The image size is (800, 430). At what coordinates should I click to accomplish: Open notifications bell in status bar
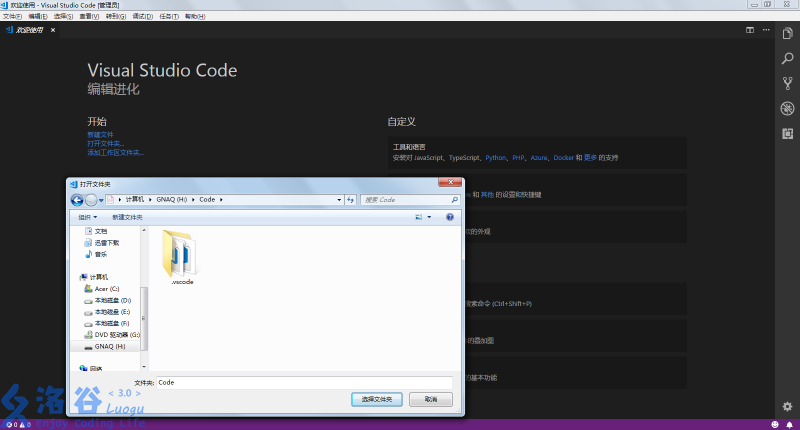click(x=789, y=424)
